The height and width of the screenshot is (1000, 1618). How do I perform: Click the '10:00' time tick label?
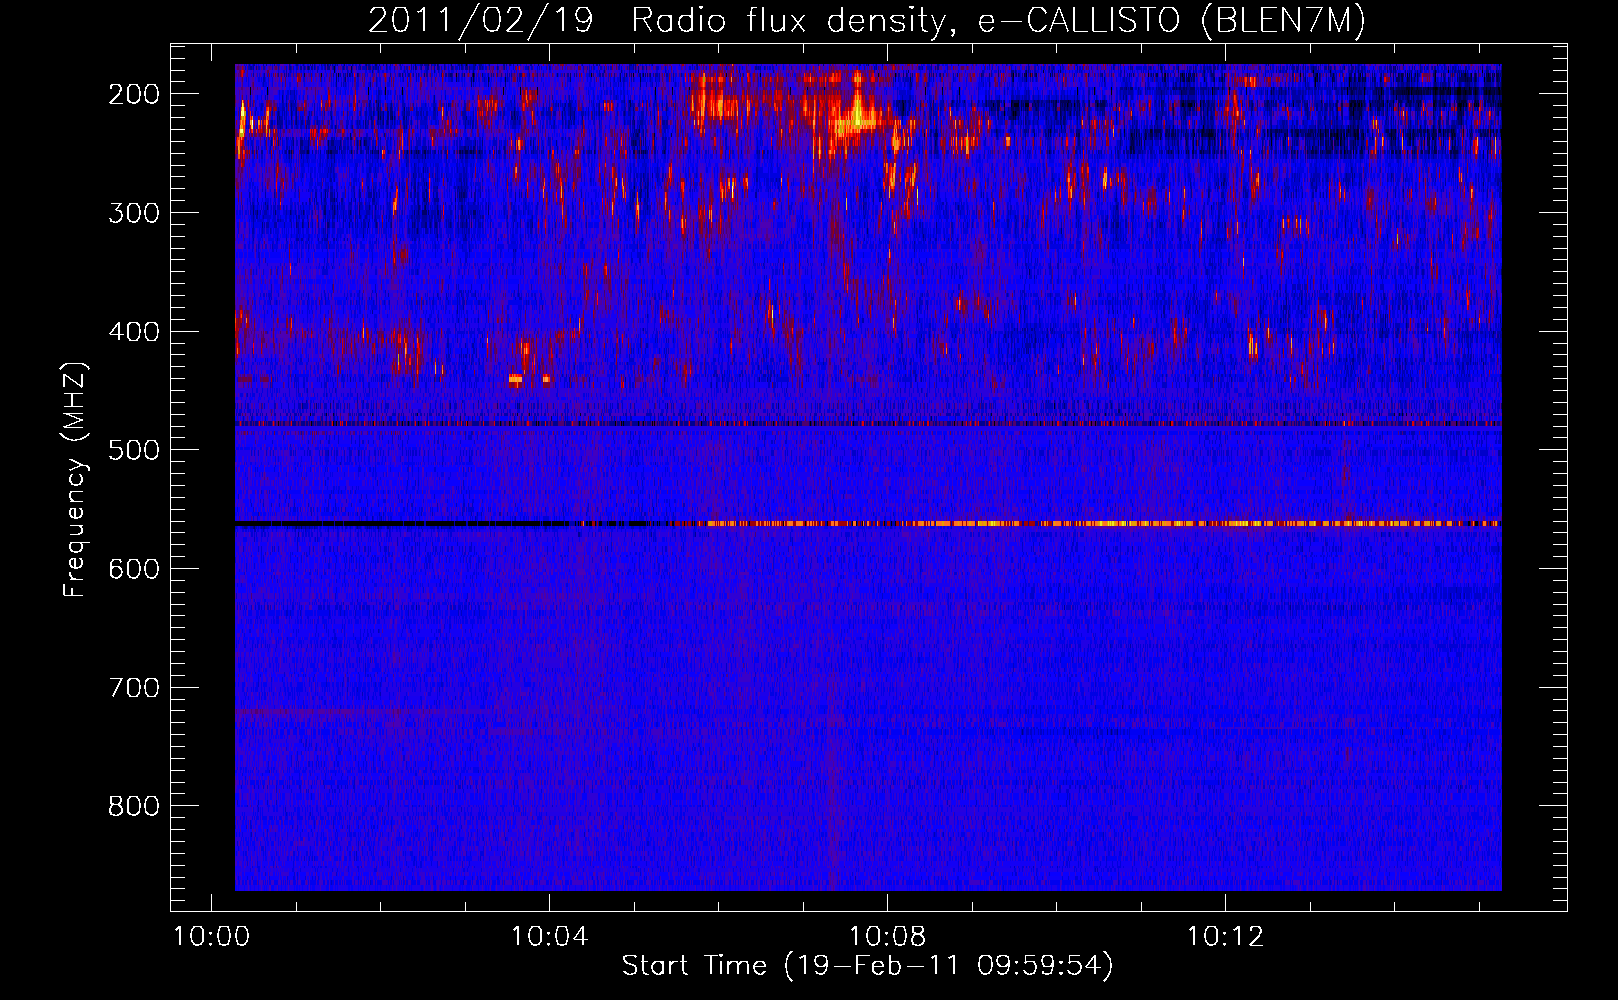[x=211, y=937]
